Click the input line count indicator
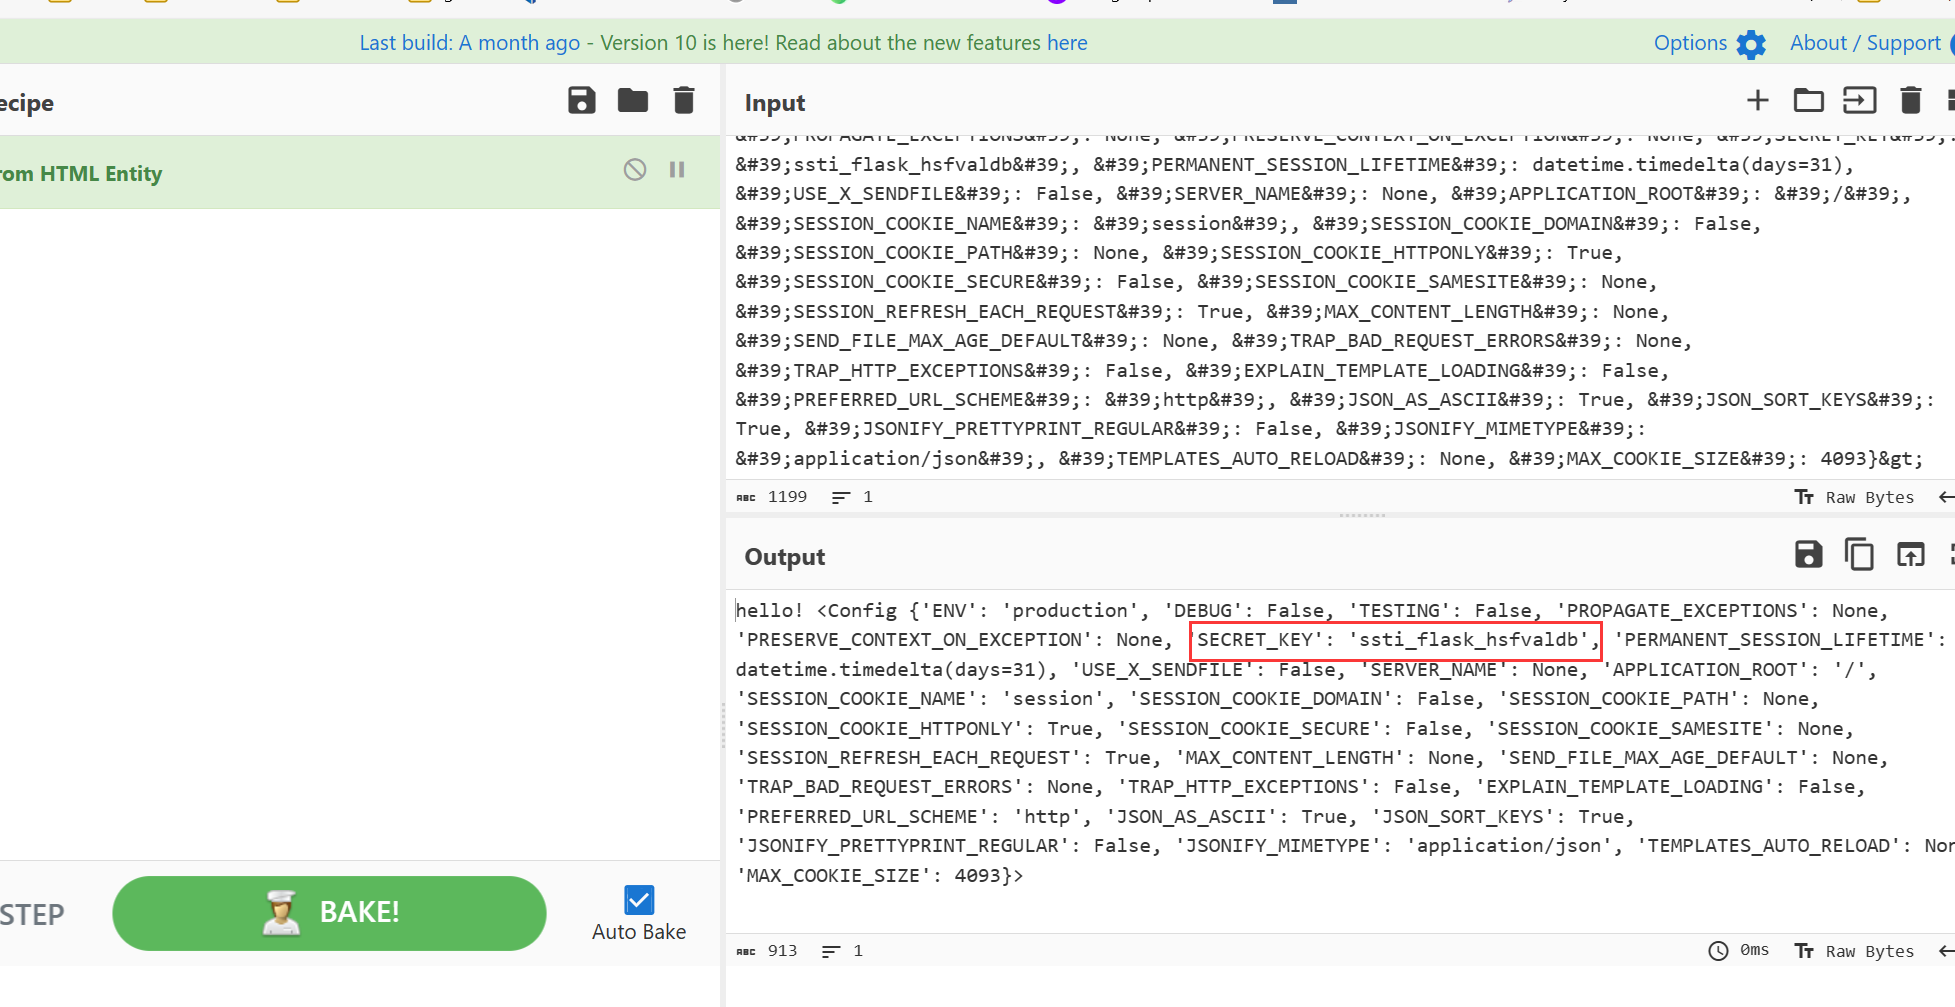1955x1007 pixels. [x=852, y=497]
